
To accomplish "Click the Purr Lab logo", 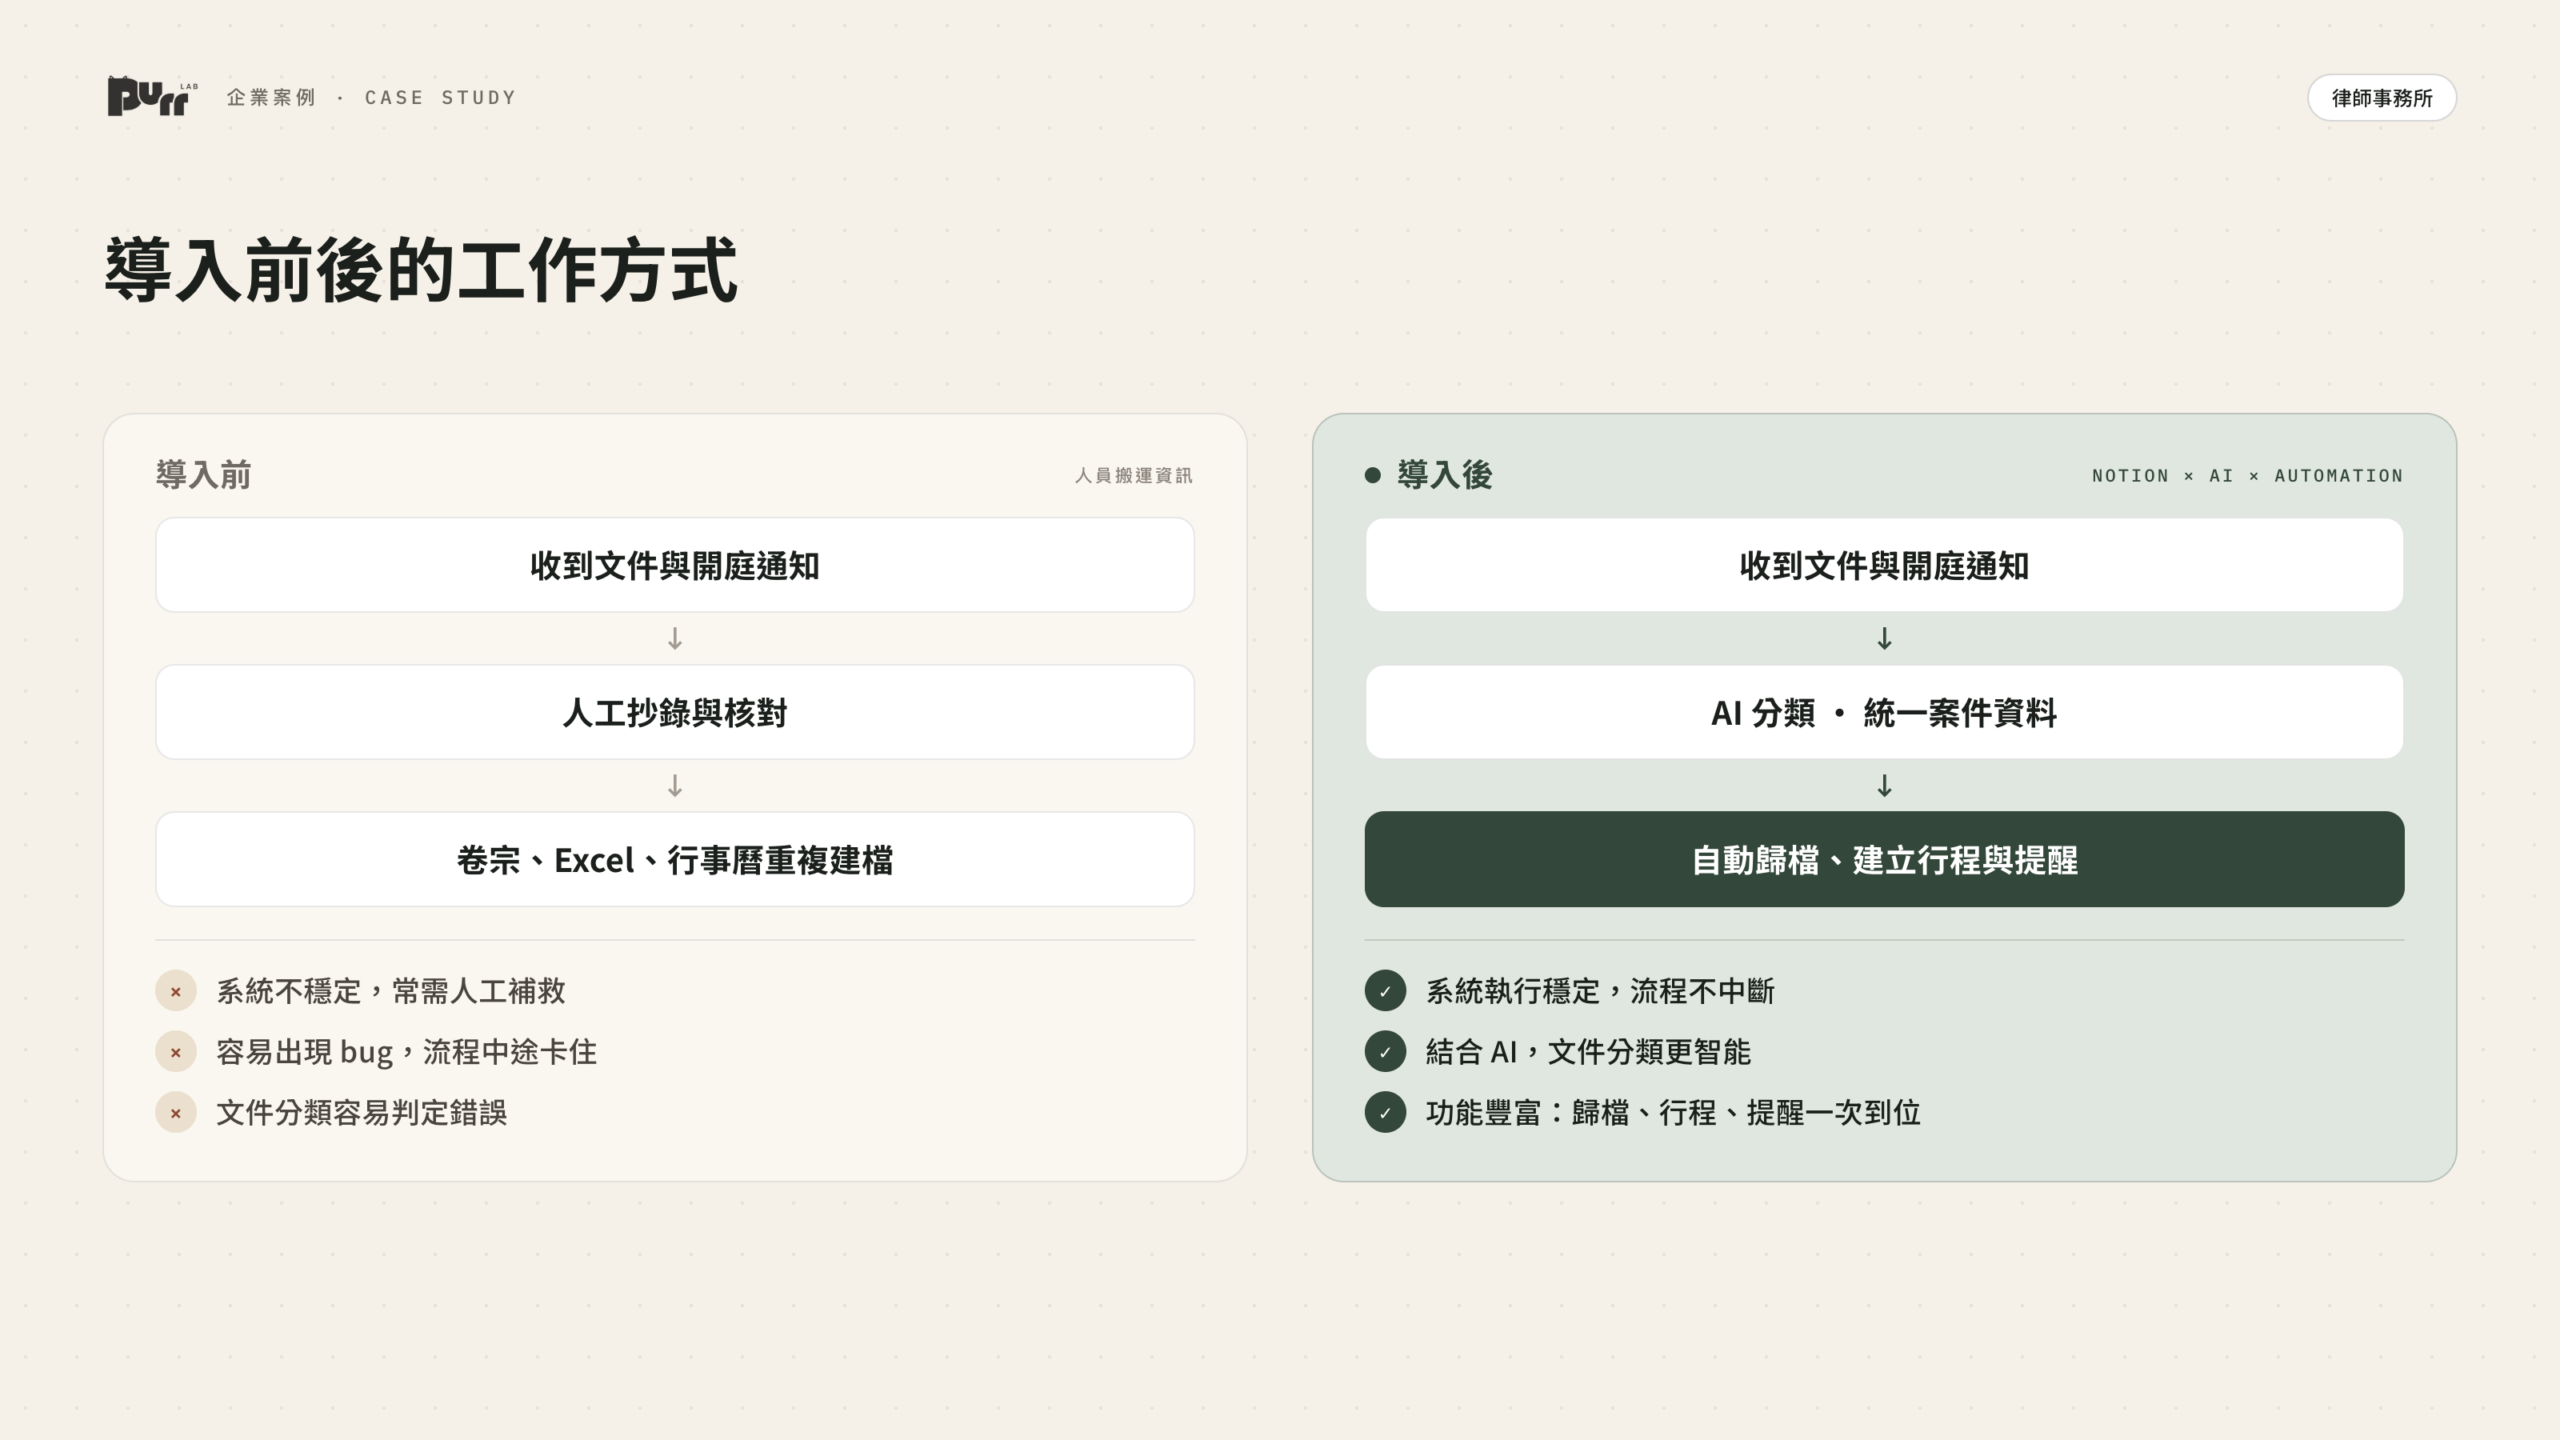I will (x=152, y=97).
